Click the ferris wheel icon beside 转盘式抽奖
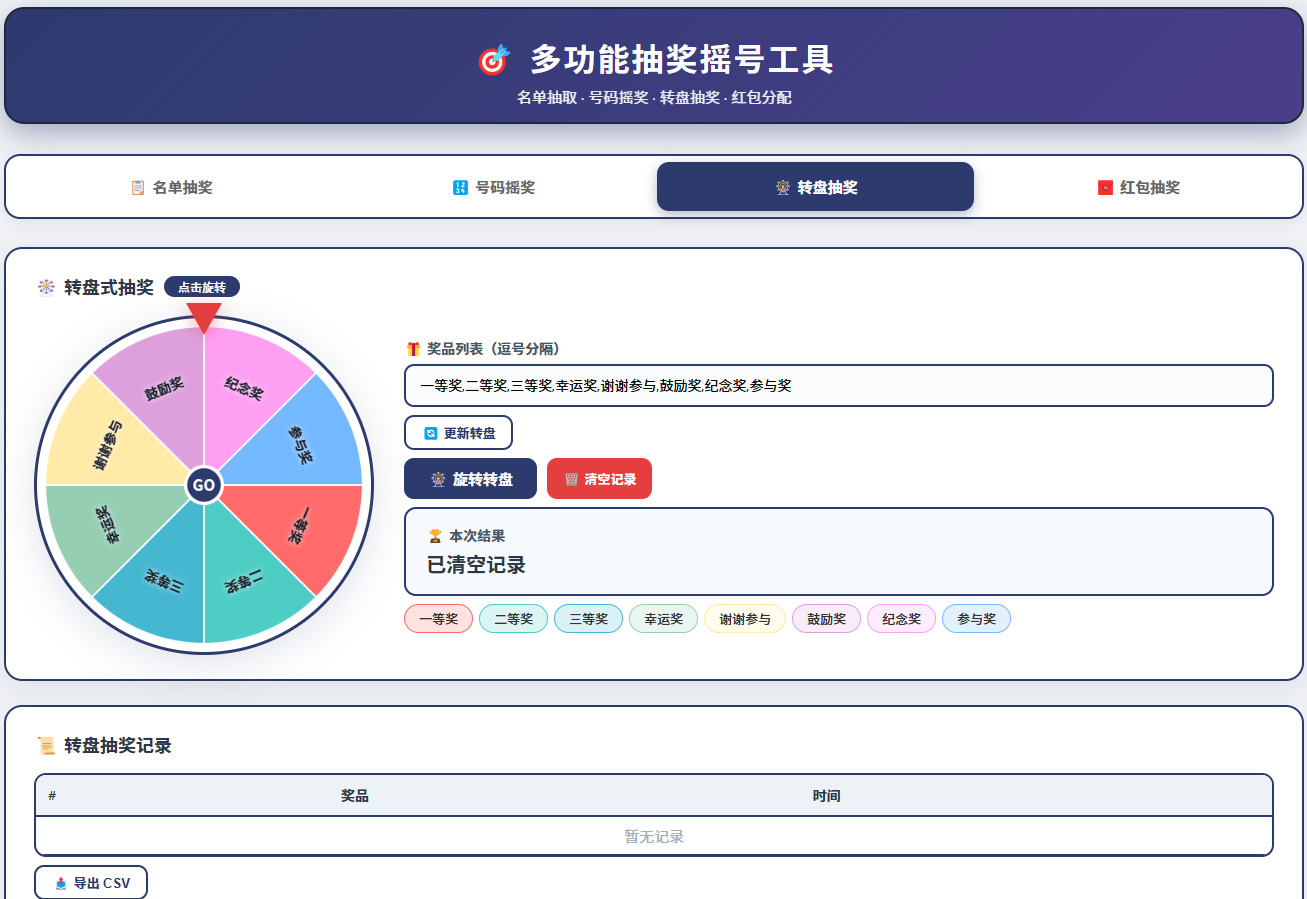The height and width of the screenshot is (899, 1307). tap(46, 287)
